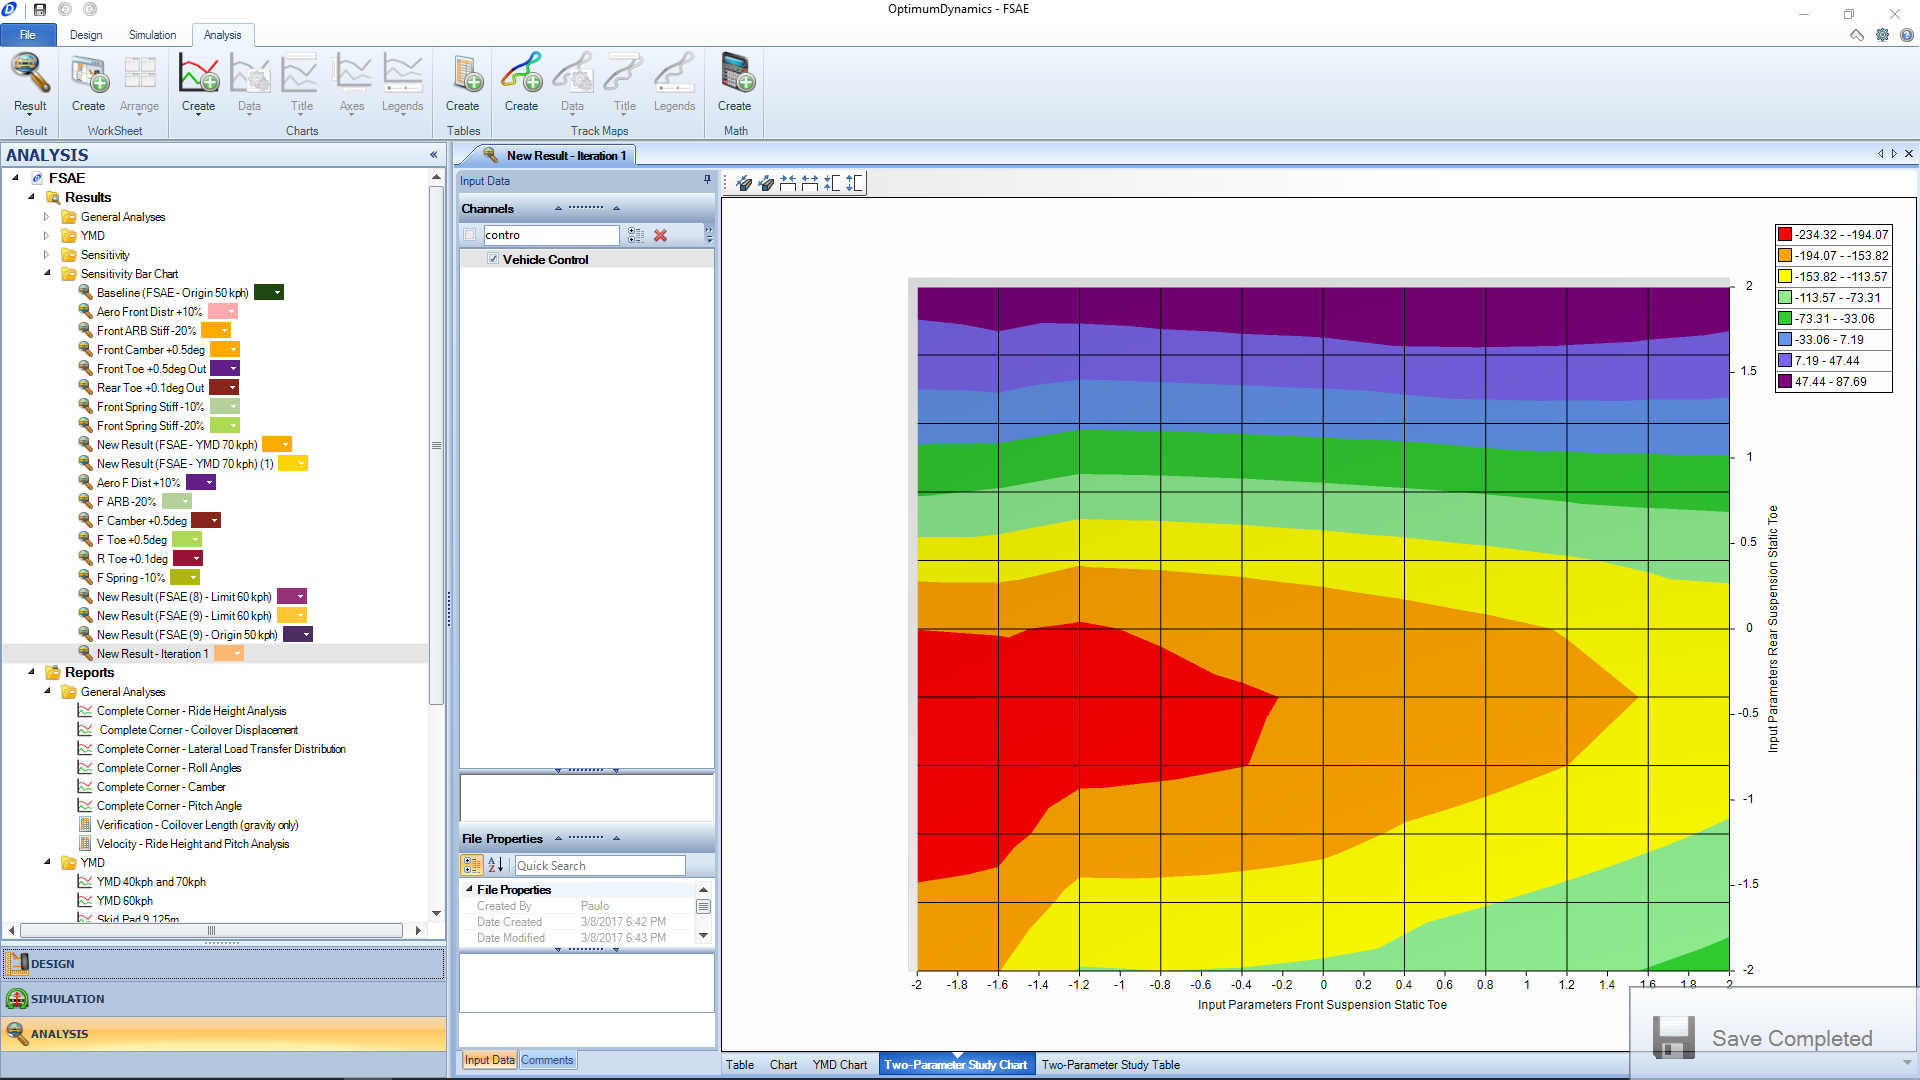This screenshot has height=1080, width=1920.
Task: Open the Result viewer tool
Action: (30, 85)
